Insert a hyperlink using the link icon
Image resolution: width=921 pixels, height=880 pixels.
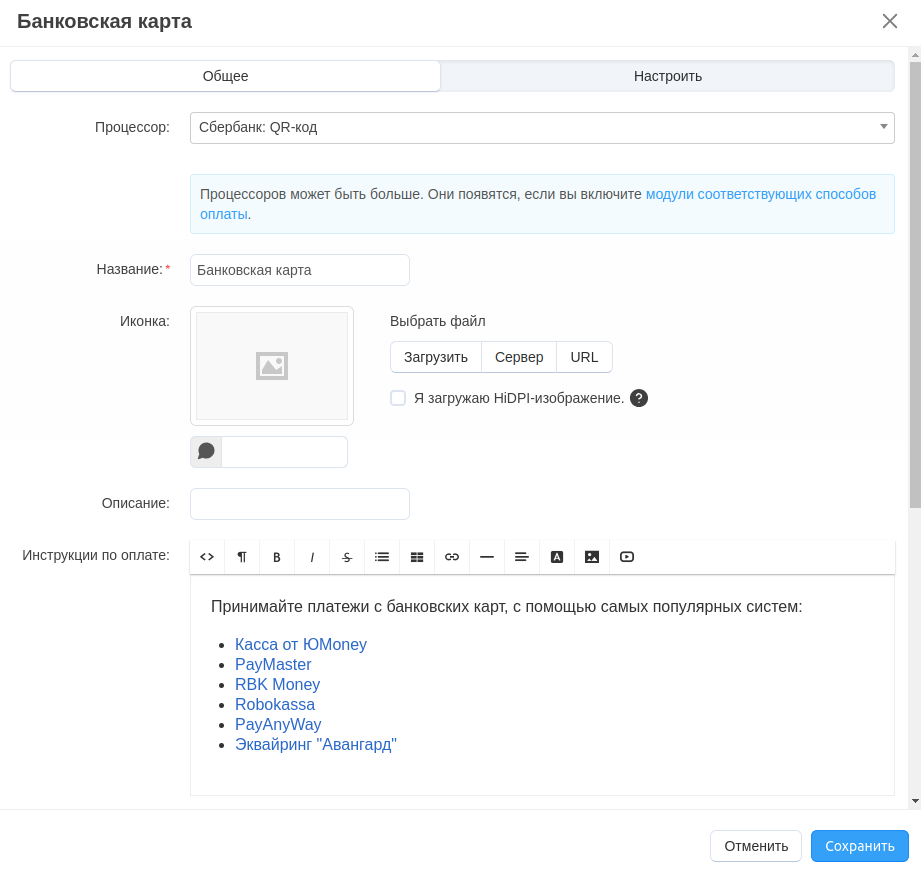[452, 557]
